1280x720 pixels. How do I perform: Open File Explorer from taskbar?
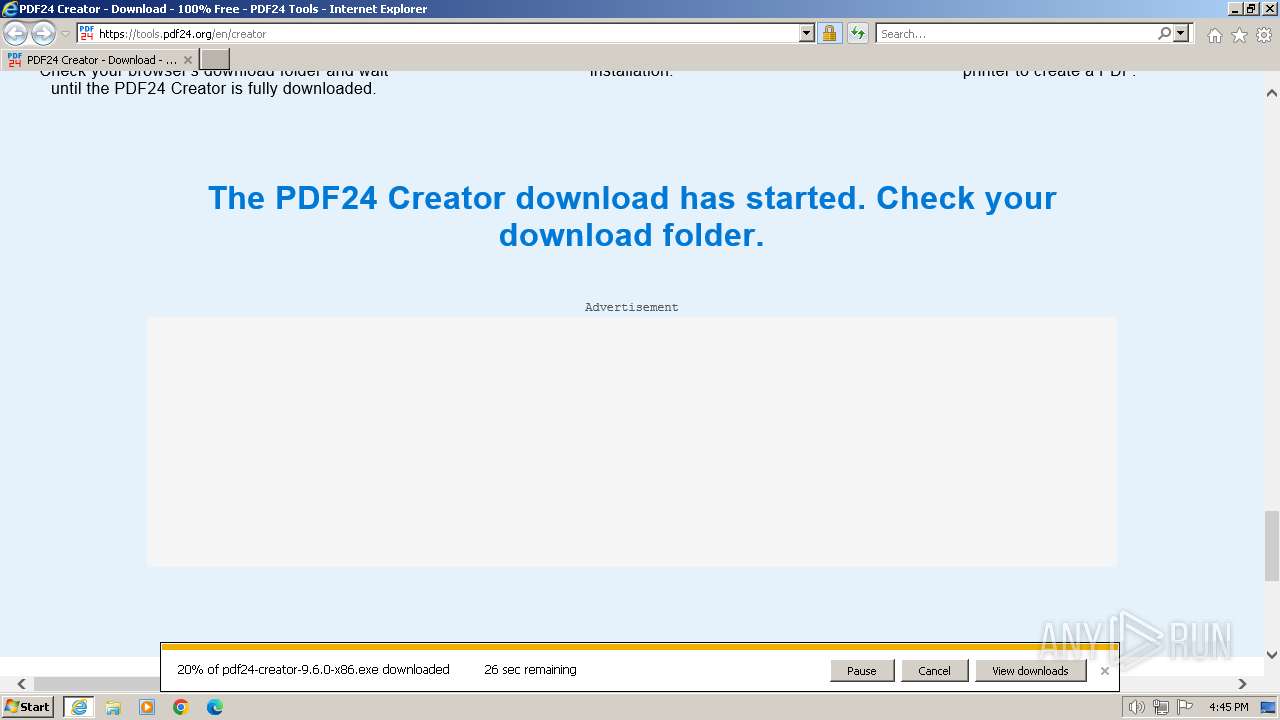[113, 707]
